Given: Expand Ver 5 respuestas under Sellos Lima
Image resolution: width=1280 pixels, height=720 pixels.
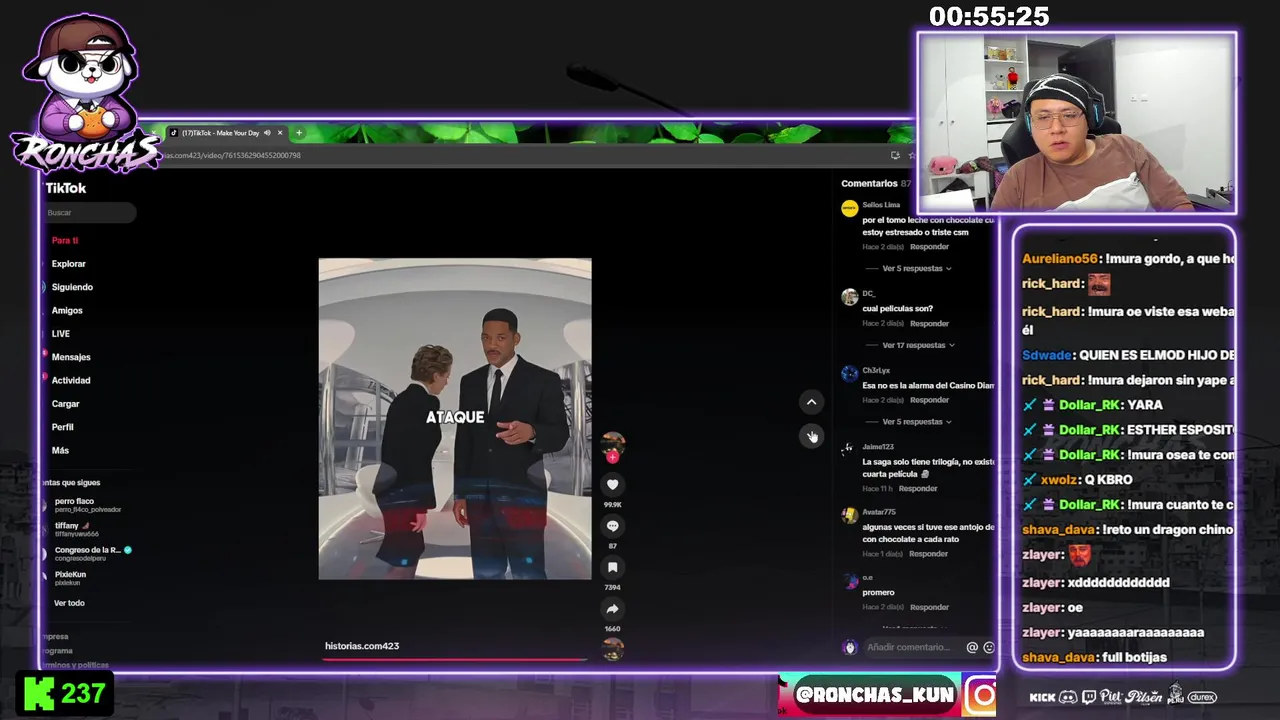Looking at the screenshot, I should point(916,269).
